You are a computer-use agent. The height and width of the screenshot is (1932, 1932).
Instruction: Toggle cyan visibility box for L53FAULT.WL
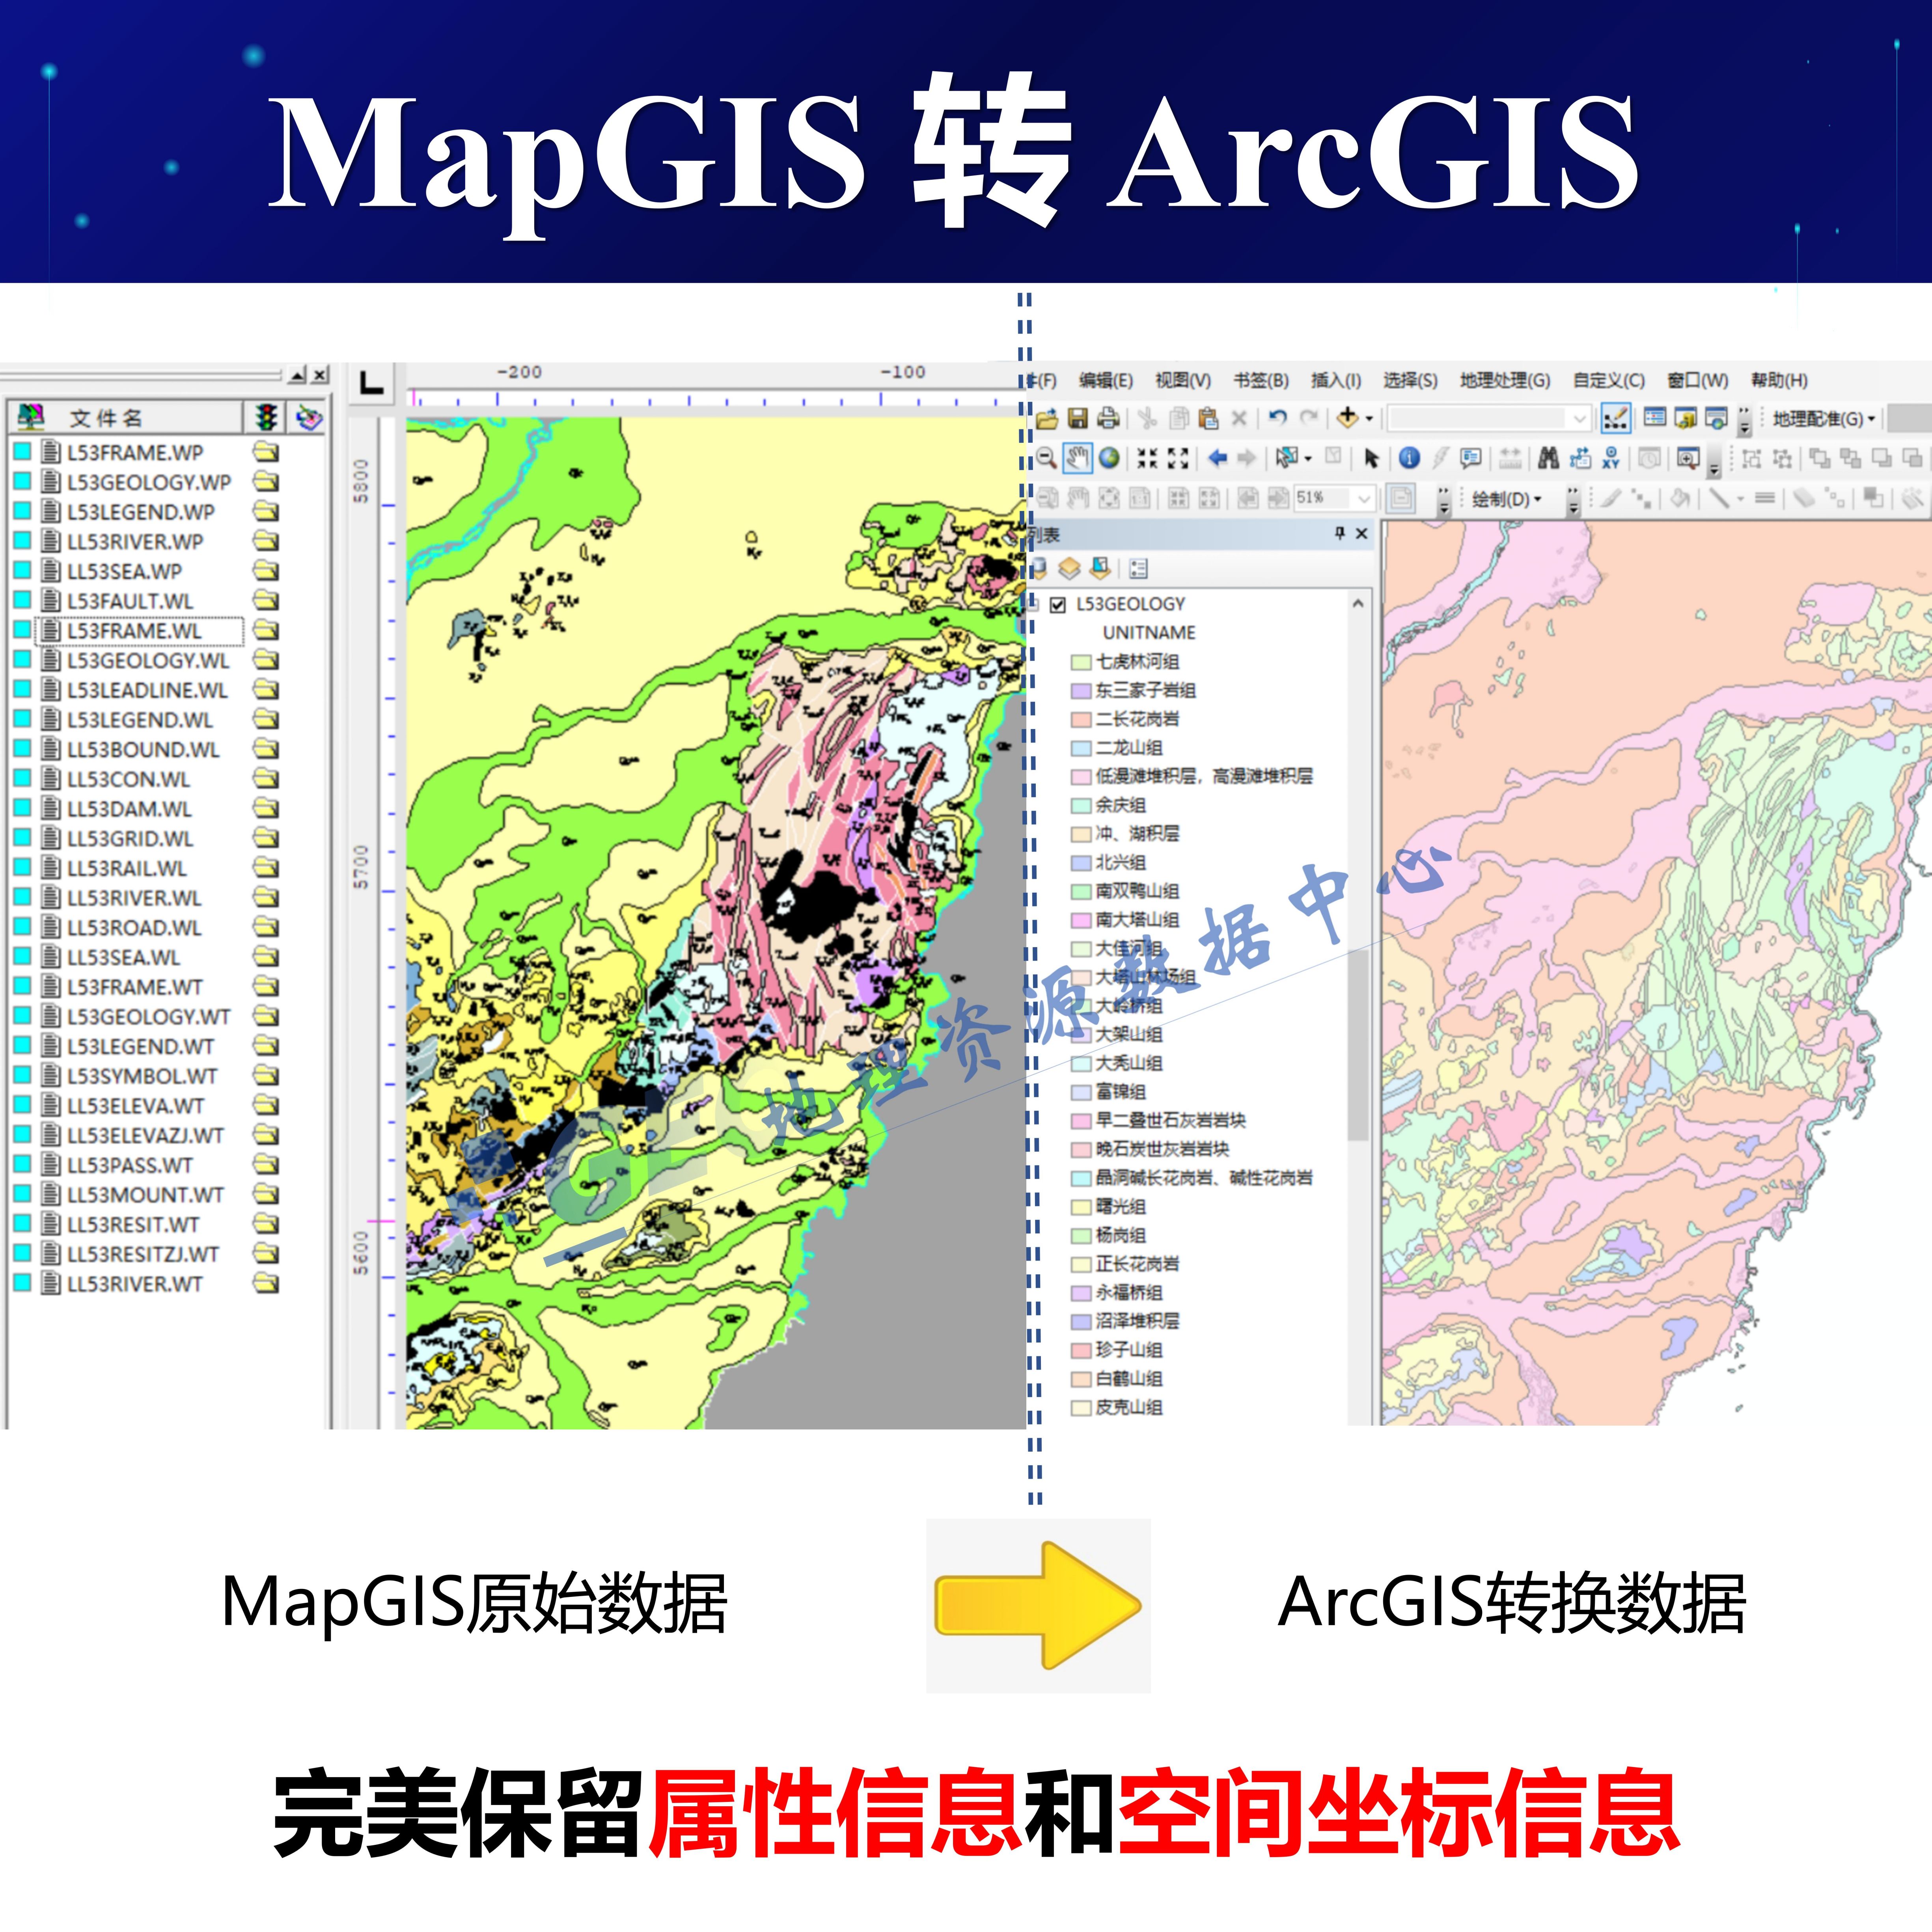click(x=22, y=600)
